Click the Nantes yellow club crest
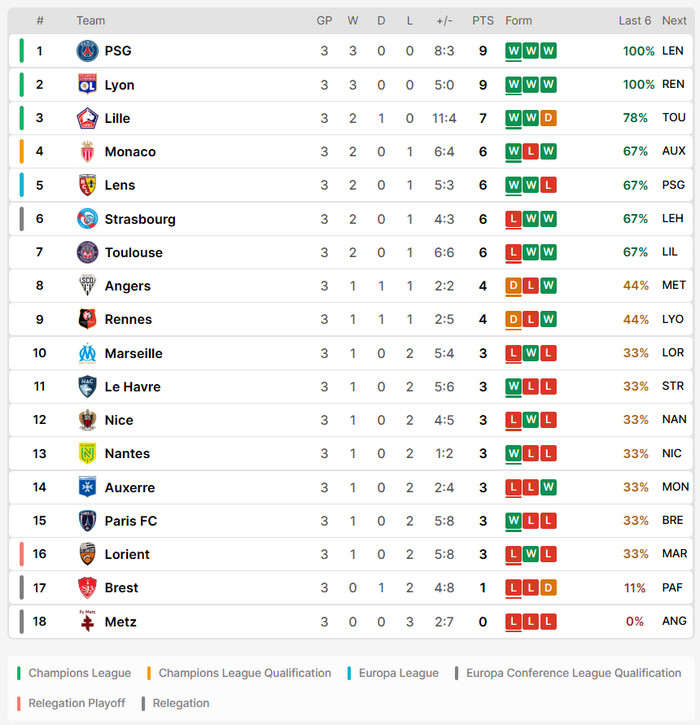This screenshot has width=700, height=725. click(x=88, y=453)
